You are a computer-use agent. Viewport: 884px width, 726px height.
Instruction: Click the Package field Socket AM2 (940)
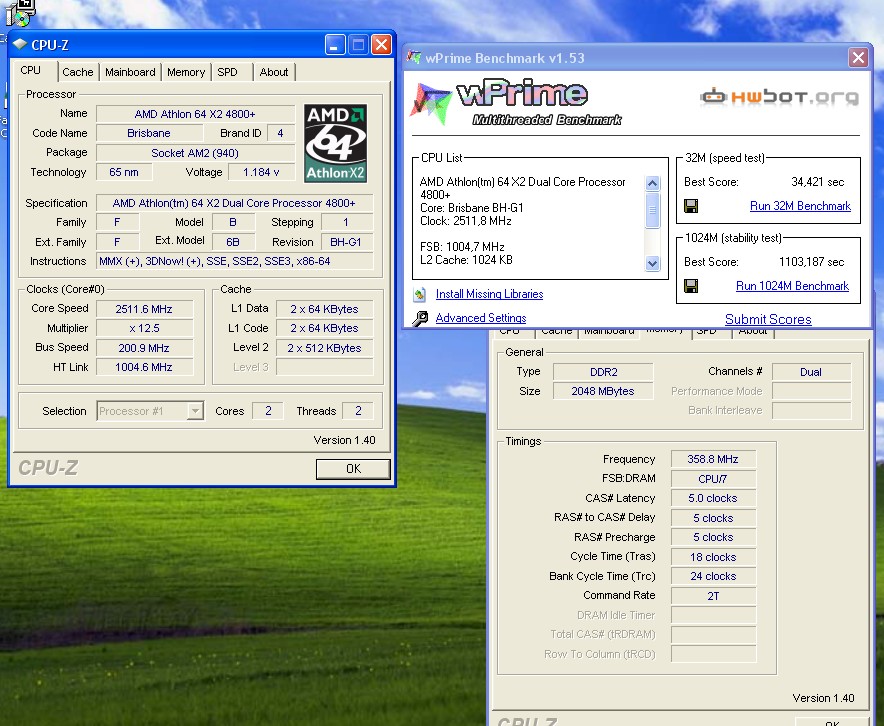tap(195, 153)
